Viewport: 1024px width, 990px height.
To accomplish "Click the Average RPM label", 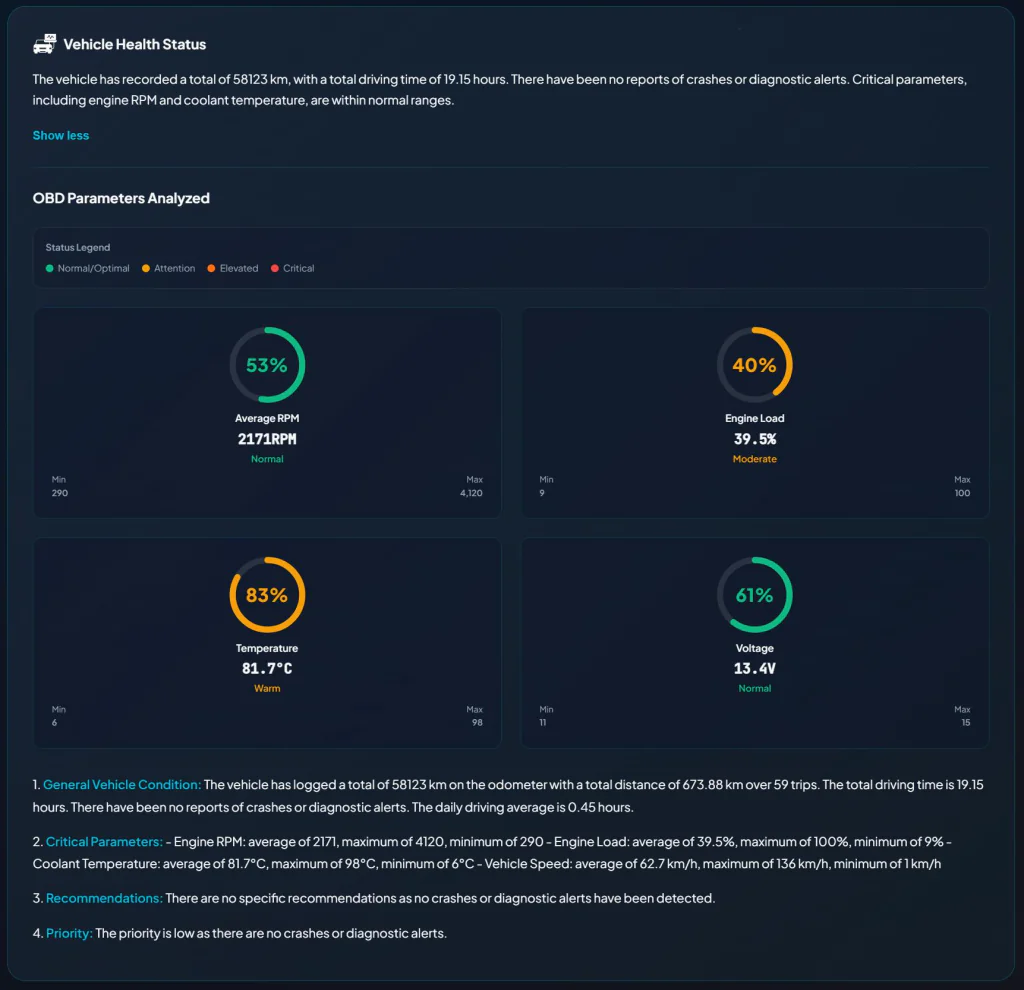I will [x=267, y=418].
